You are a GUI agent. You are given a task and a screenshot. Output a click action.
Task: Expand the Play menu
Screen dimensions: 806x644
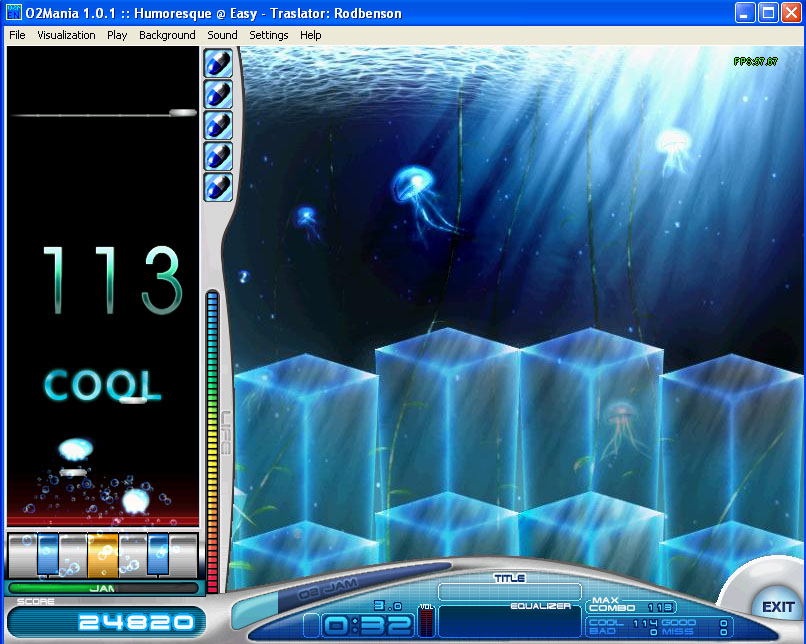(117, 35)
